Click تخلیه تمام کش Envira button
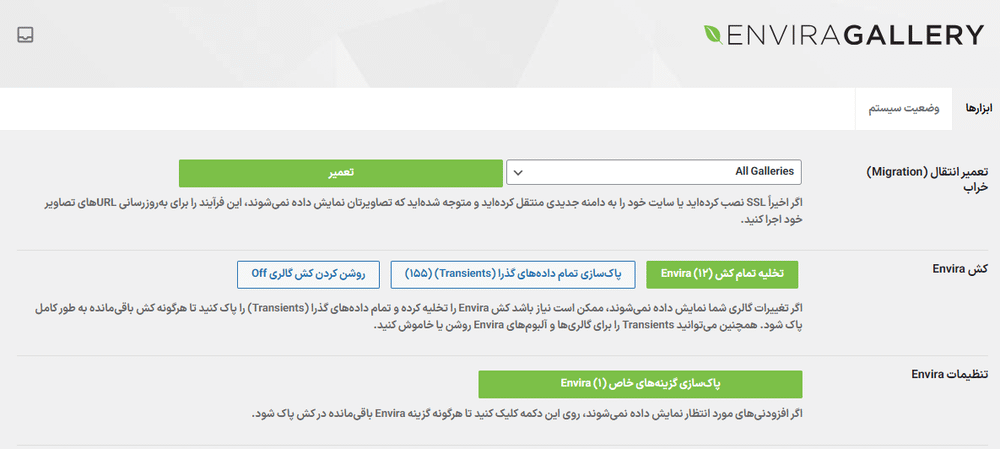The width and height of the screenshot is (1000, 449). point(722,274)
